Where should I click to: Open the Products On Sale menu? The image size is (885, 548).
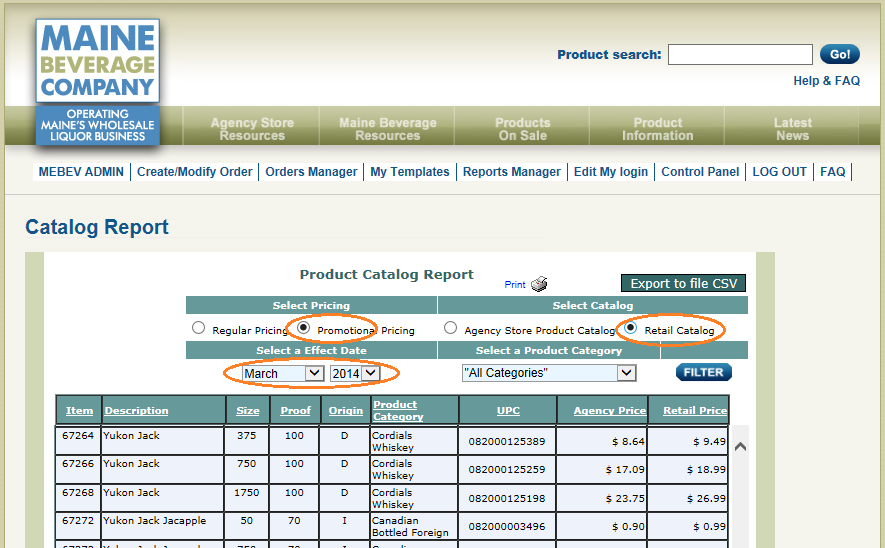(523, 129)
